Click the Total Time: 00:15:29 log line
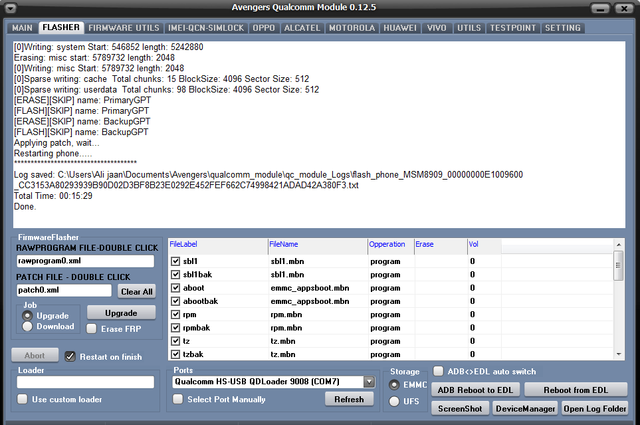This screenshot has width=640, height=425. click(53, 196)
